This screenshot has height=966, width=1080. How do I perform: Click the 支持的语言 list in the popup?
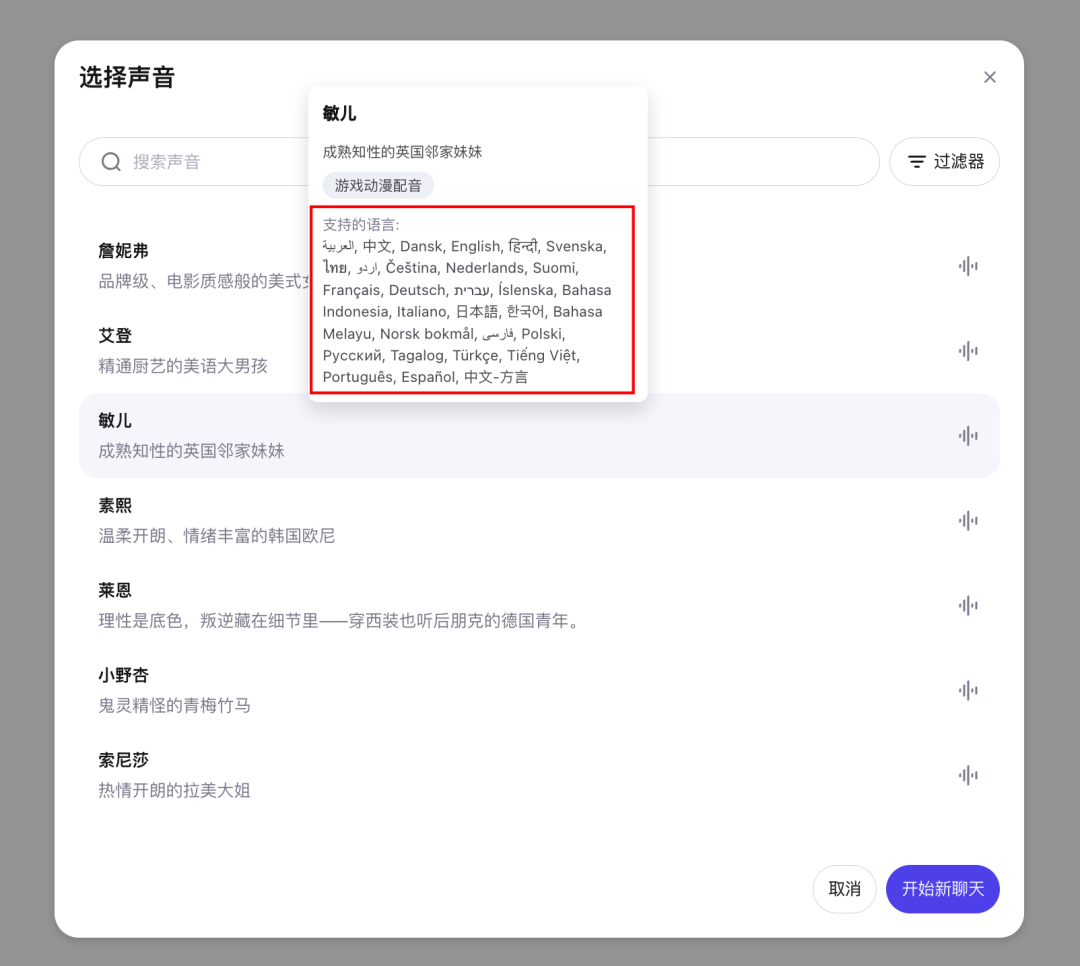(477, 300)
